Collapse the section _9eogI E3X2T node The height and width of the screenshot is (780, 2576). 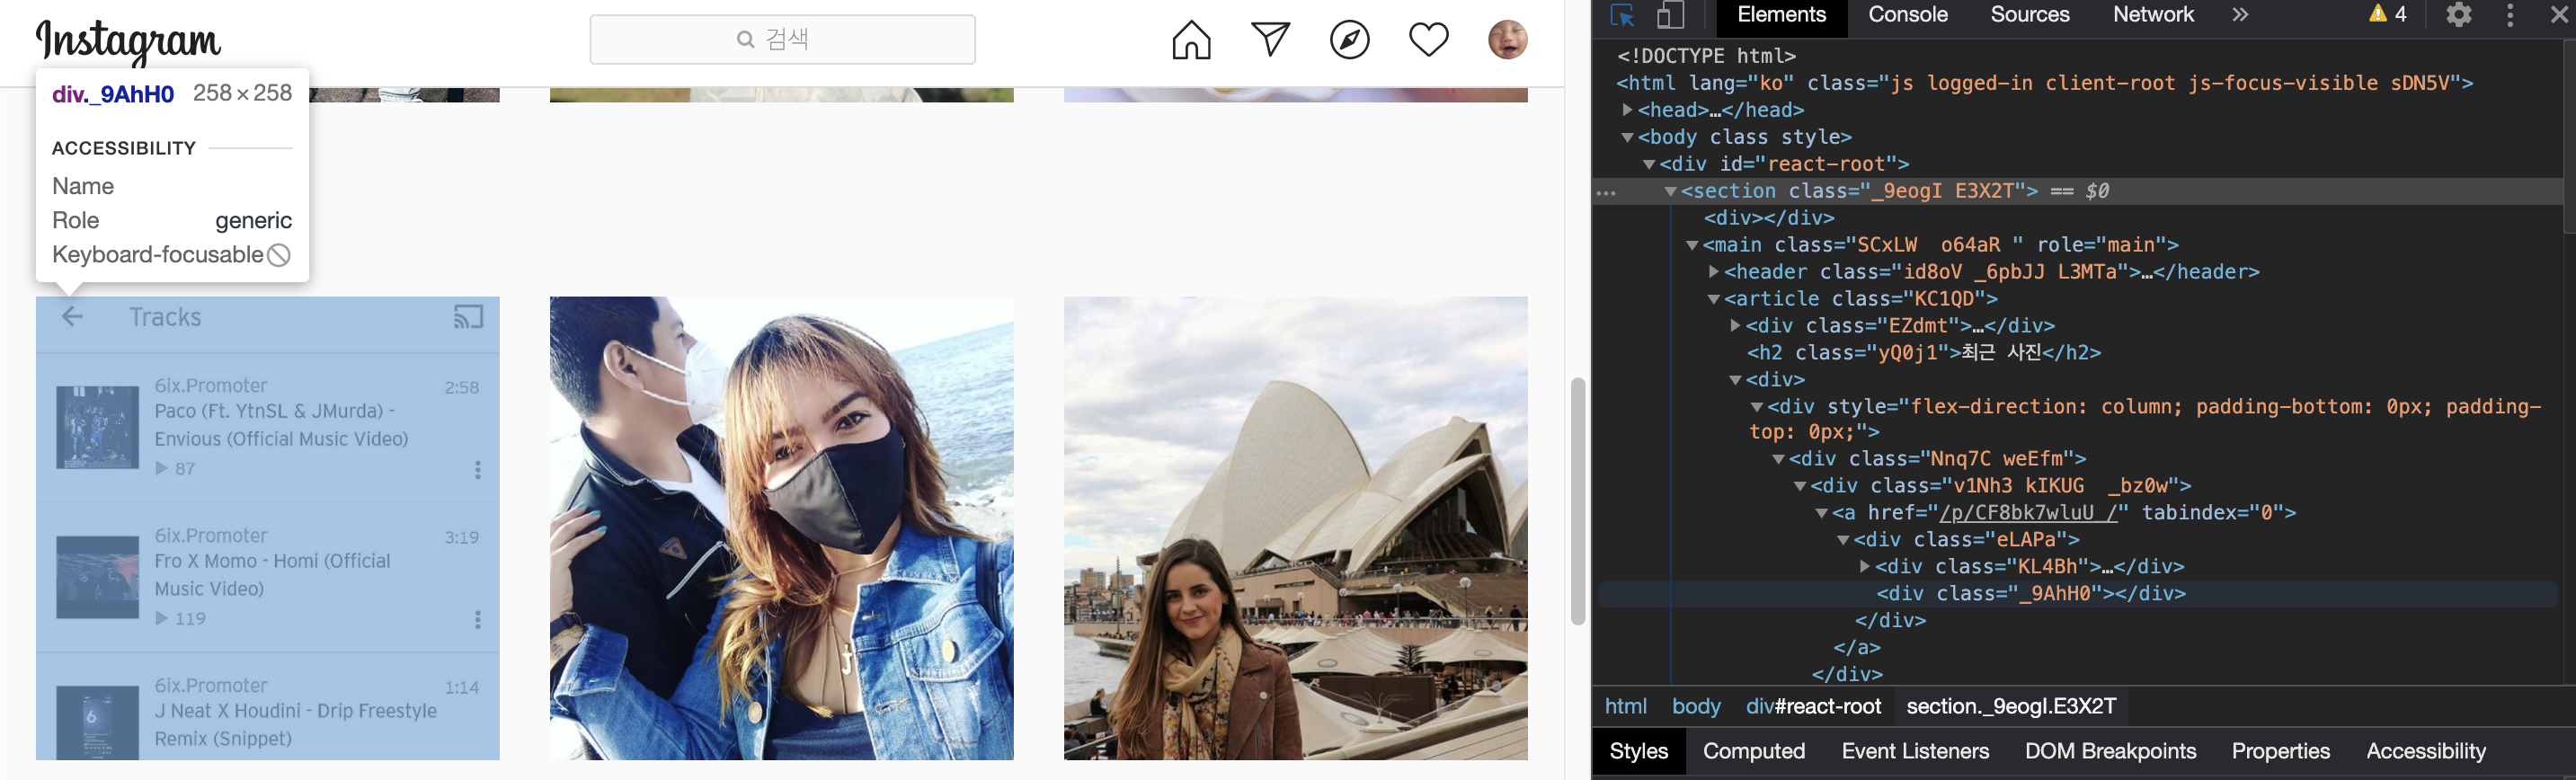[x=1670, y=191]
